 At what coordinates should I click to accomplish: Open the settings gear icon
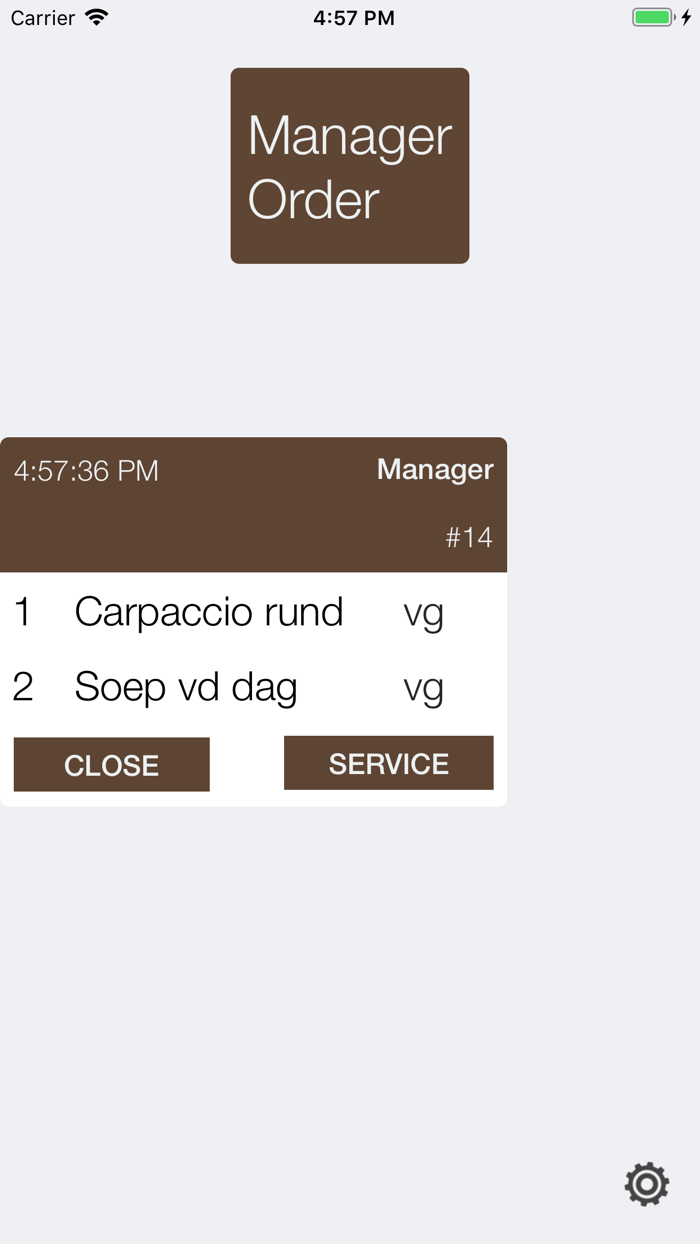(646, 1184)
